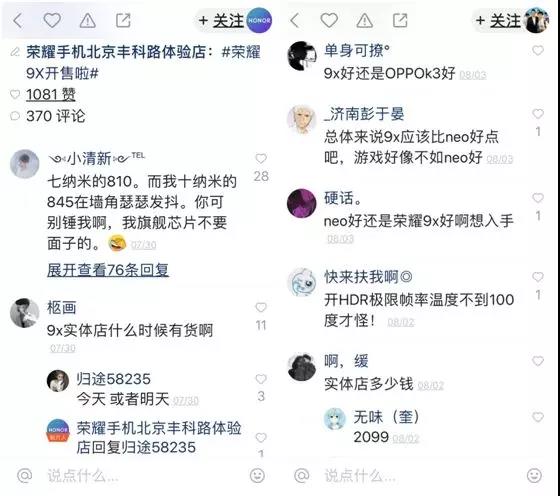Tap the back arrow in right panel

295,20
